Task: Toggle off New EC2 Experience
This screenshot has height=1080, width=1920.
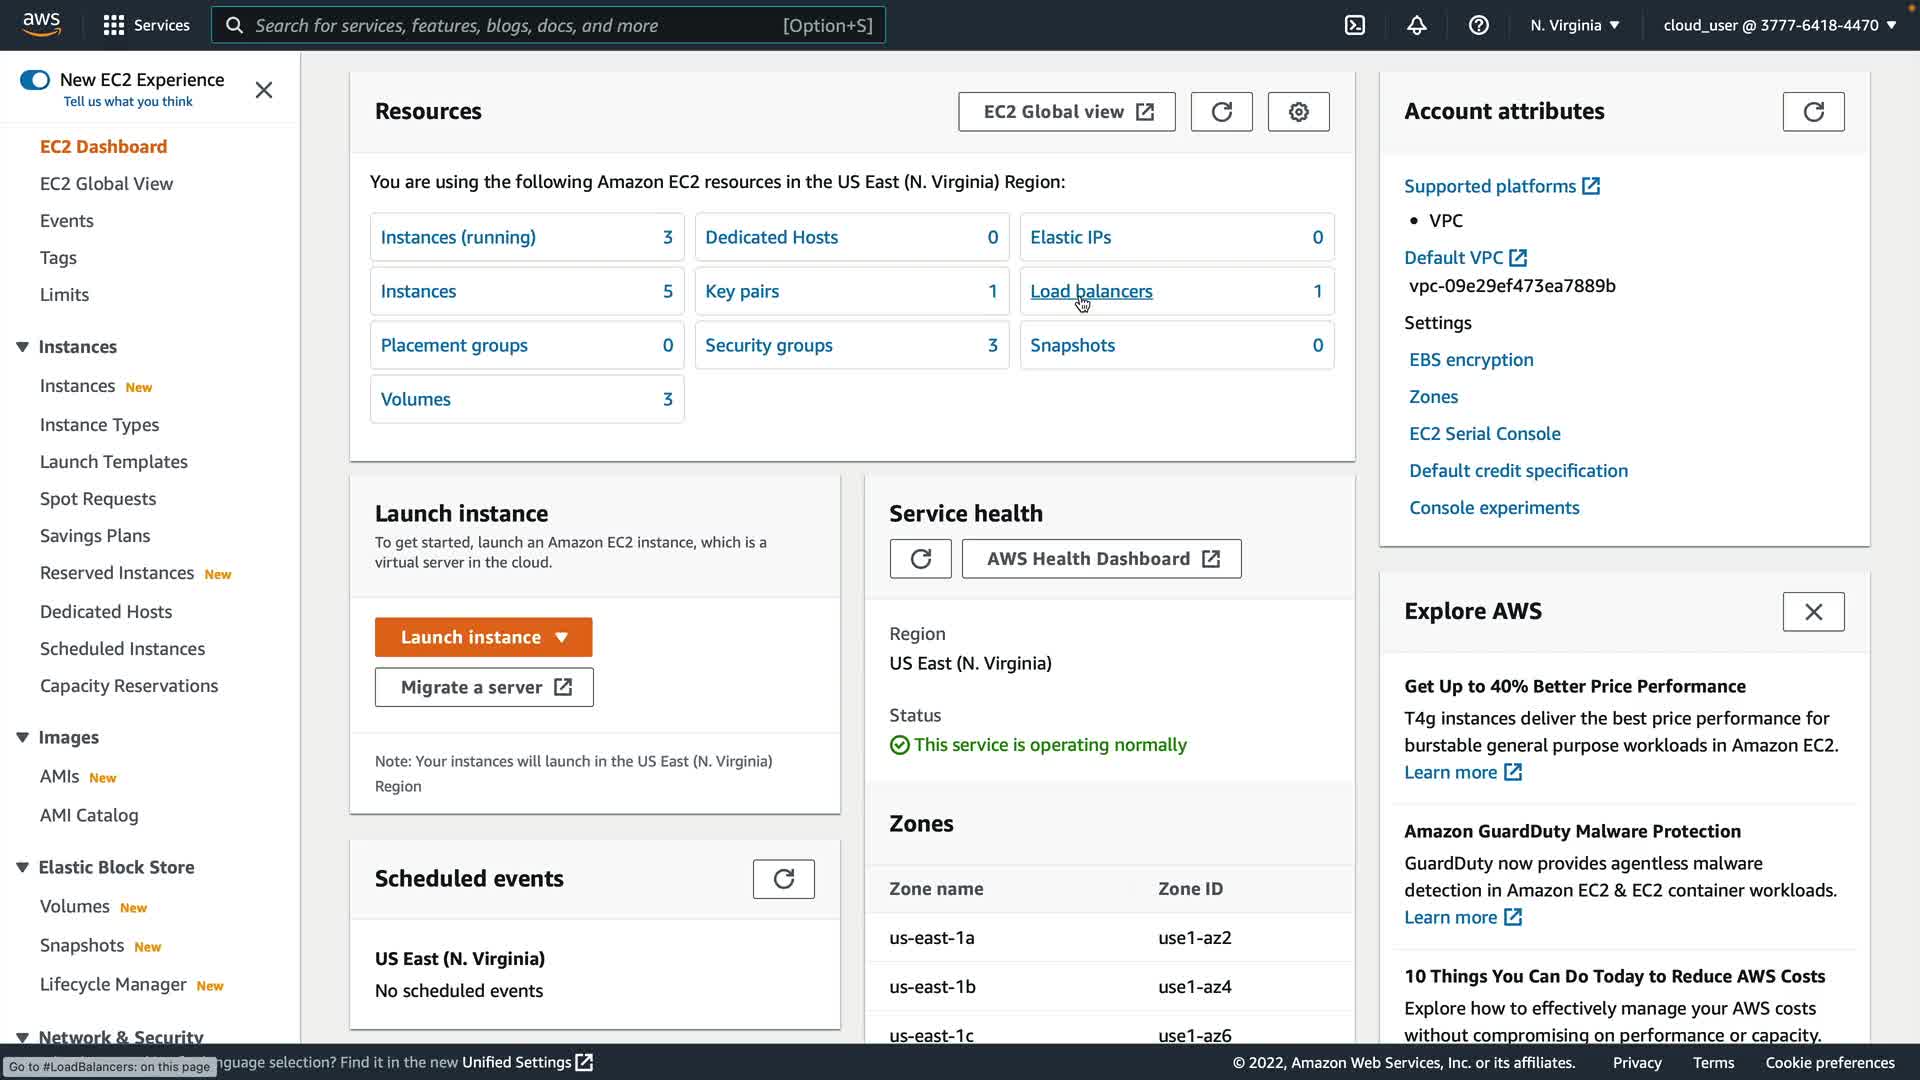Action: click(x=35, y=80)
